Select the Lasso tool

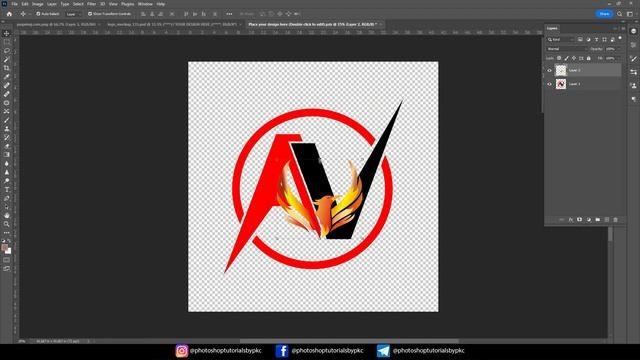pos(7,51)
